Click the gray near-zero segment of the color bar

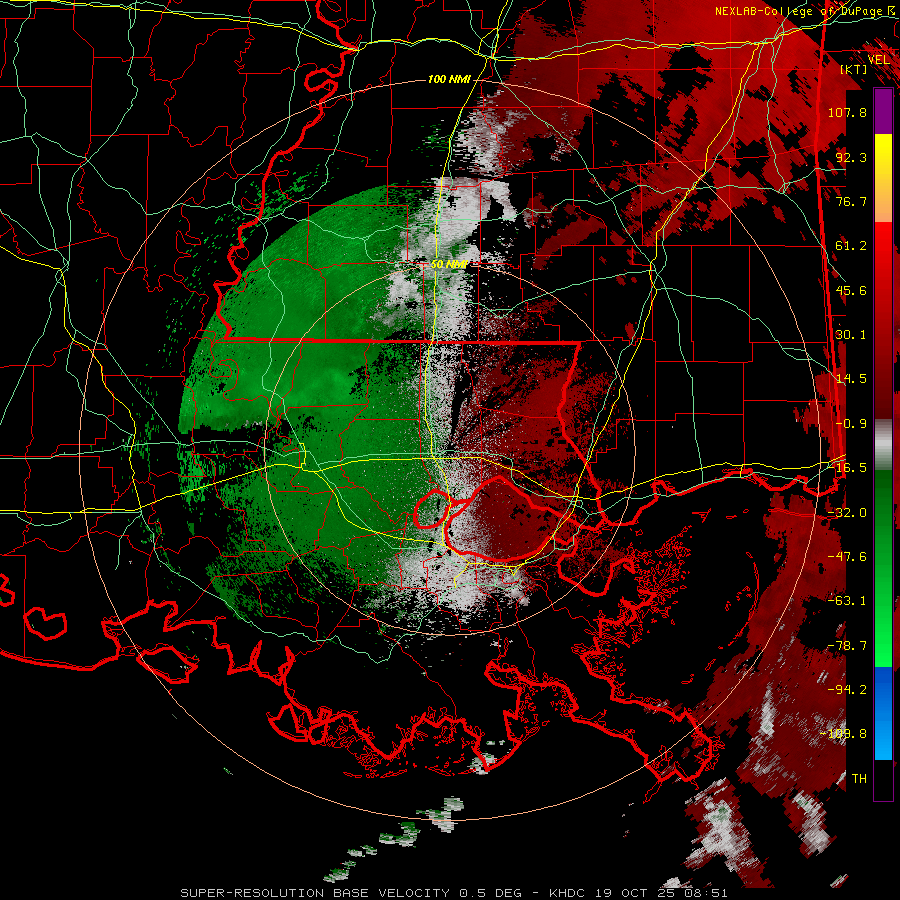point(883,445)
